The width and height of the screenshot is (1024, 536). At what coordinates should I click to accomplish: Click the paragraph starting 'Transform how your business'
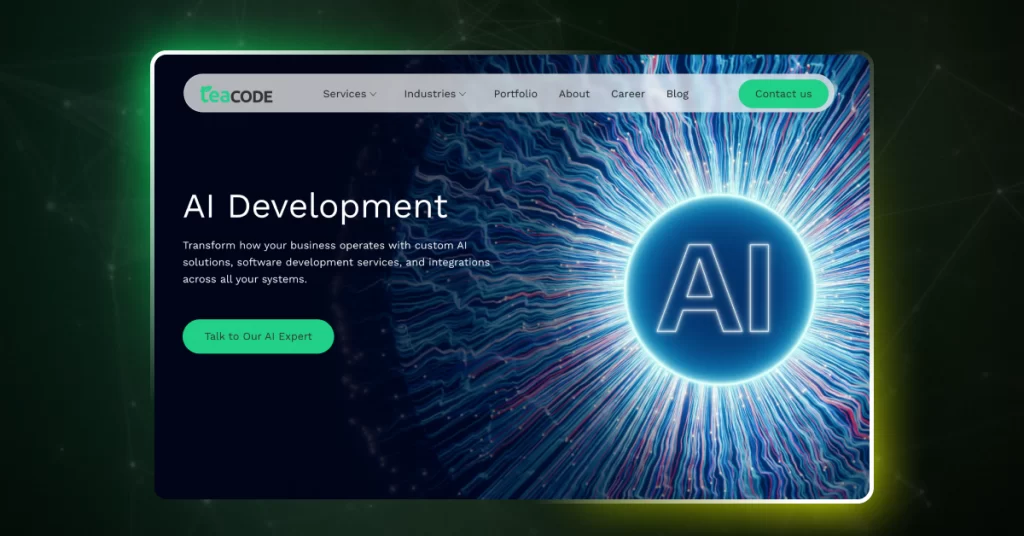pos(336,262)
